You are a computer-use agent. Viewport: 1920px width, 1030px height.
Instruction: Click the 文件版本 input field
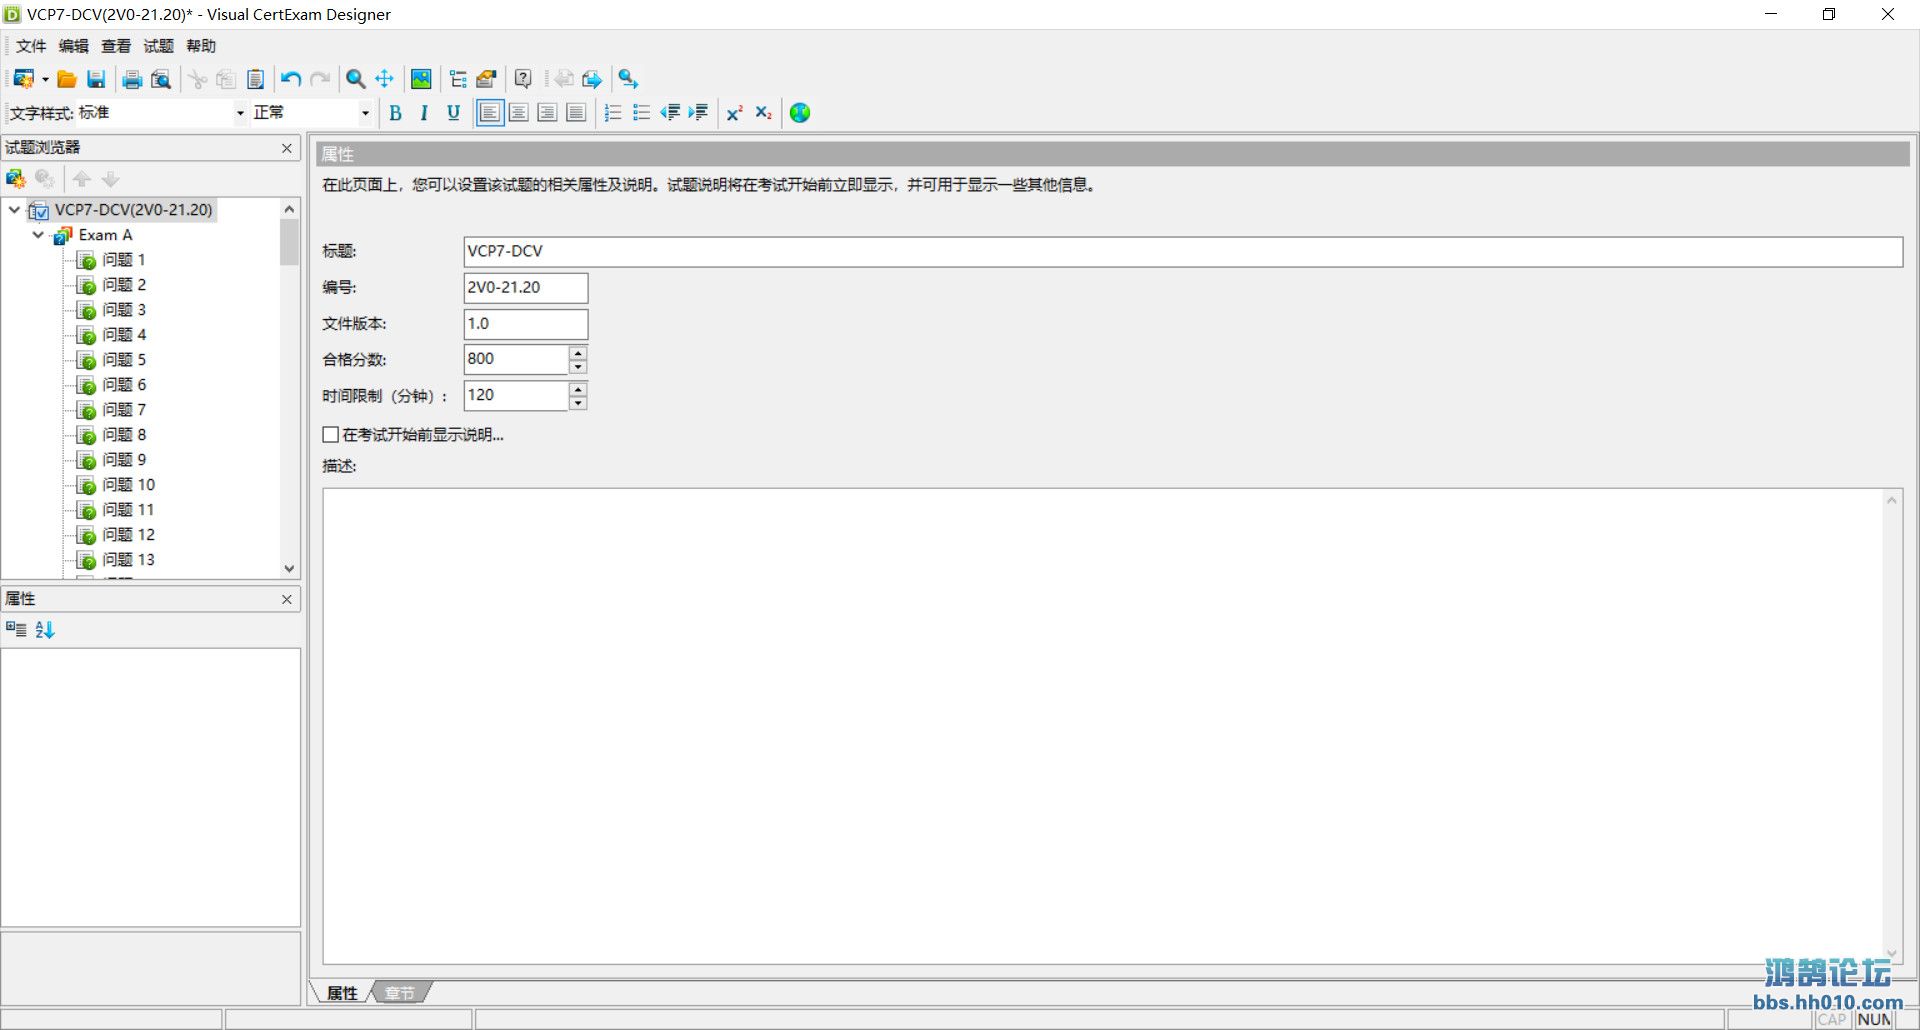point(526,324)
